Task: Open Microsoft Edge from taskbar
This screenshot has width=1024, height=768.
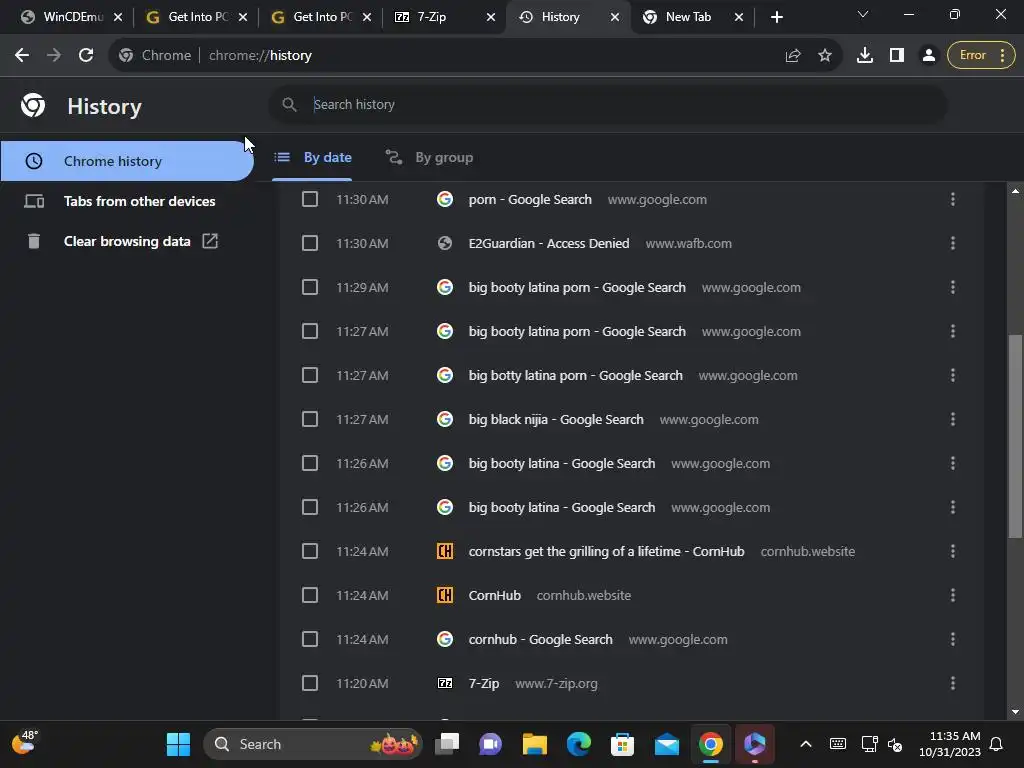Action: pyautogui.click(x=579, y=744)
